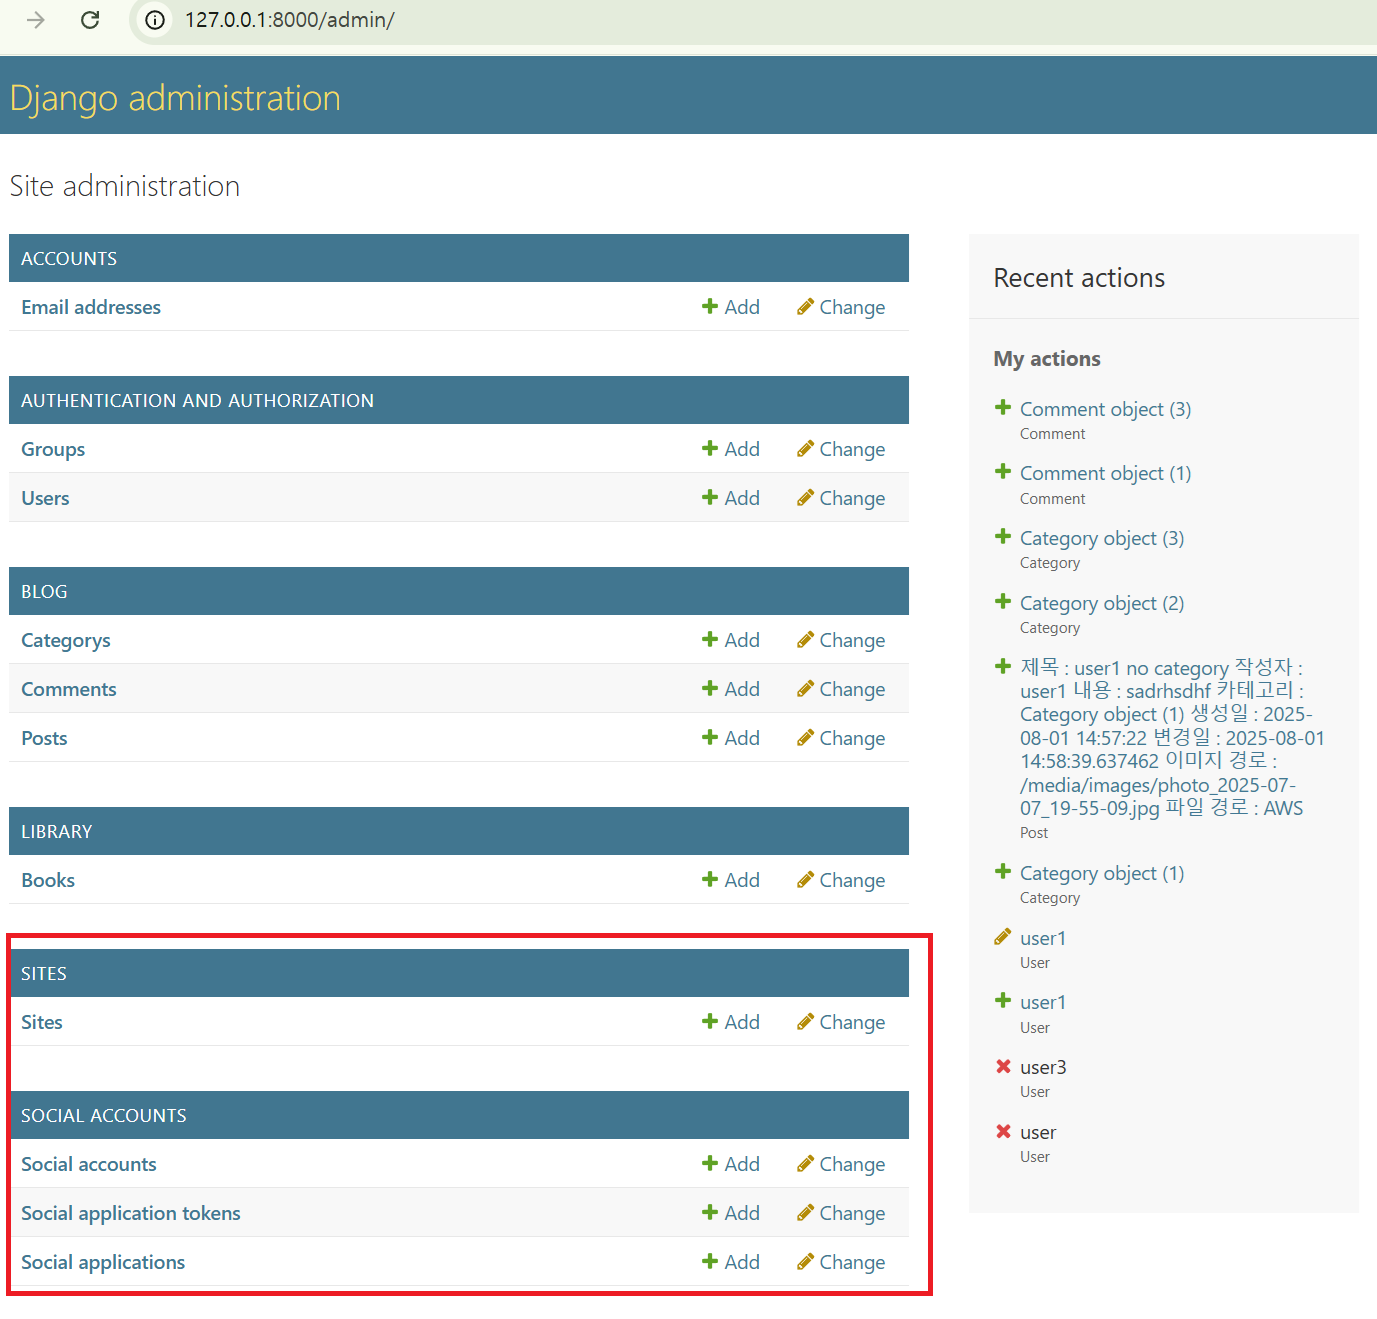The width and height of the screenshot is (1377, 1319).
Task: Reload the page with the browser refresh icon
Action: (x=90, y=20)
